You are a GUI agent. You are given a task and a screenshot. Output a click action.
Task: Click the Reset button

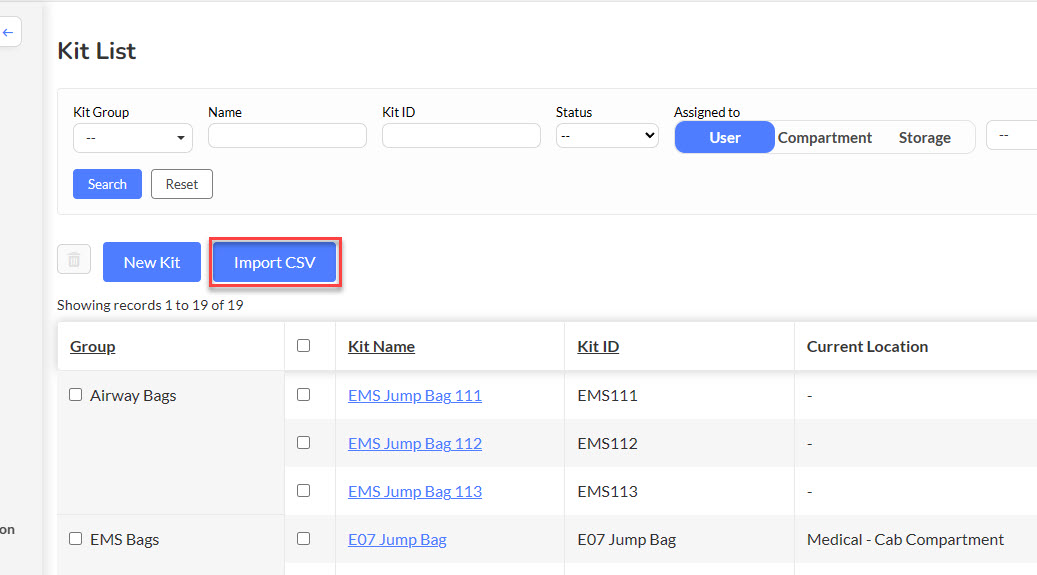coord(182,184)
